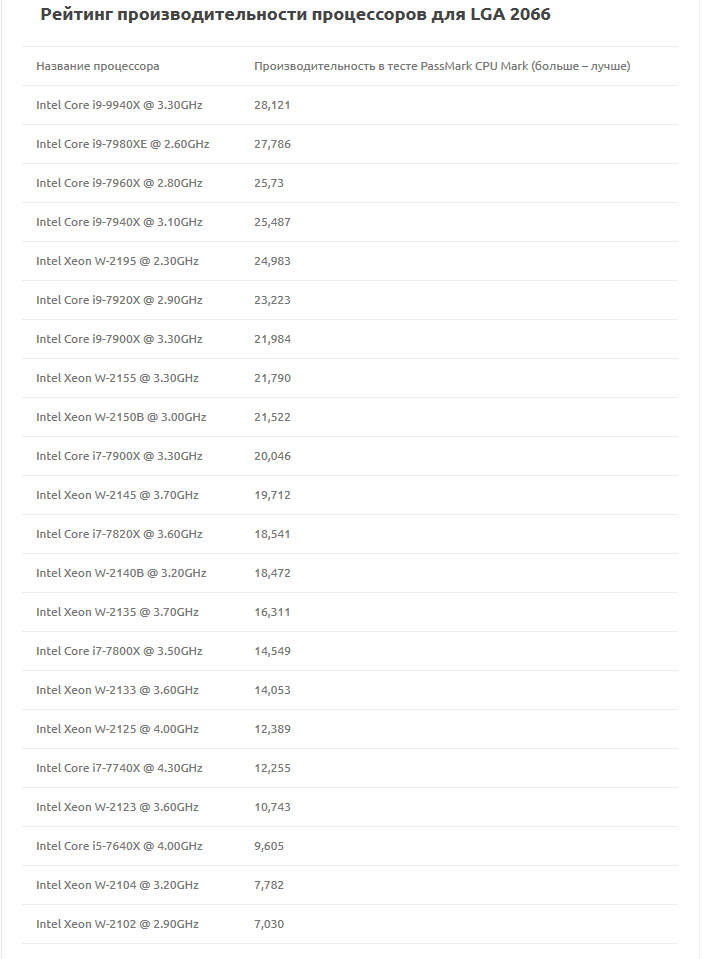Click the Intel Xeon W-2150B row name
This screenshot has height=959, width=703.
pos(121,417)
